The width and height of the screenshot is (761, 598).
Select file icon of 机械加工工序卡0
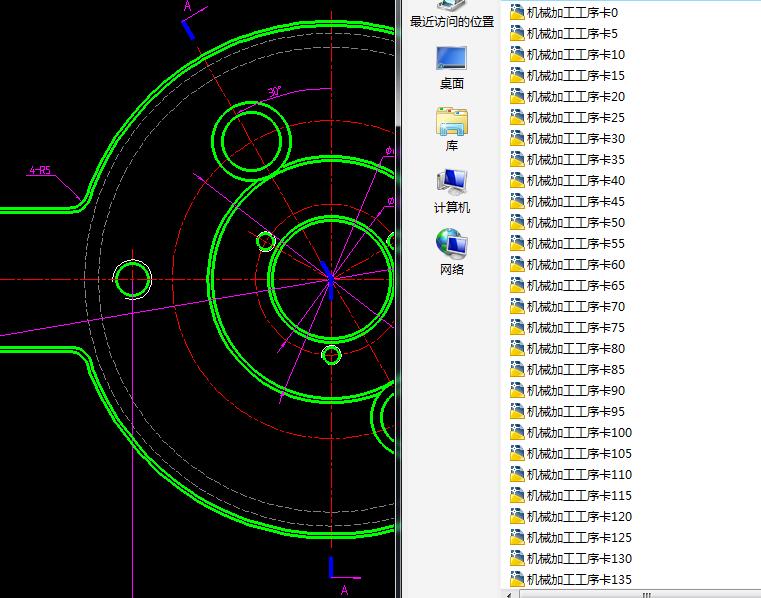coord(517,13)
